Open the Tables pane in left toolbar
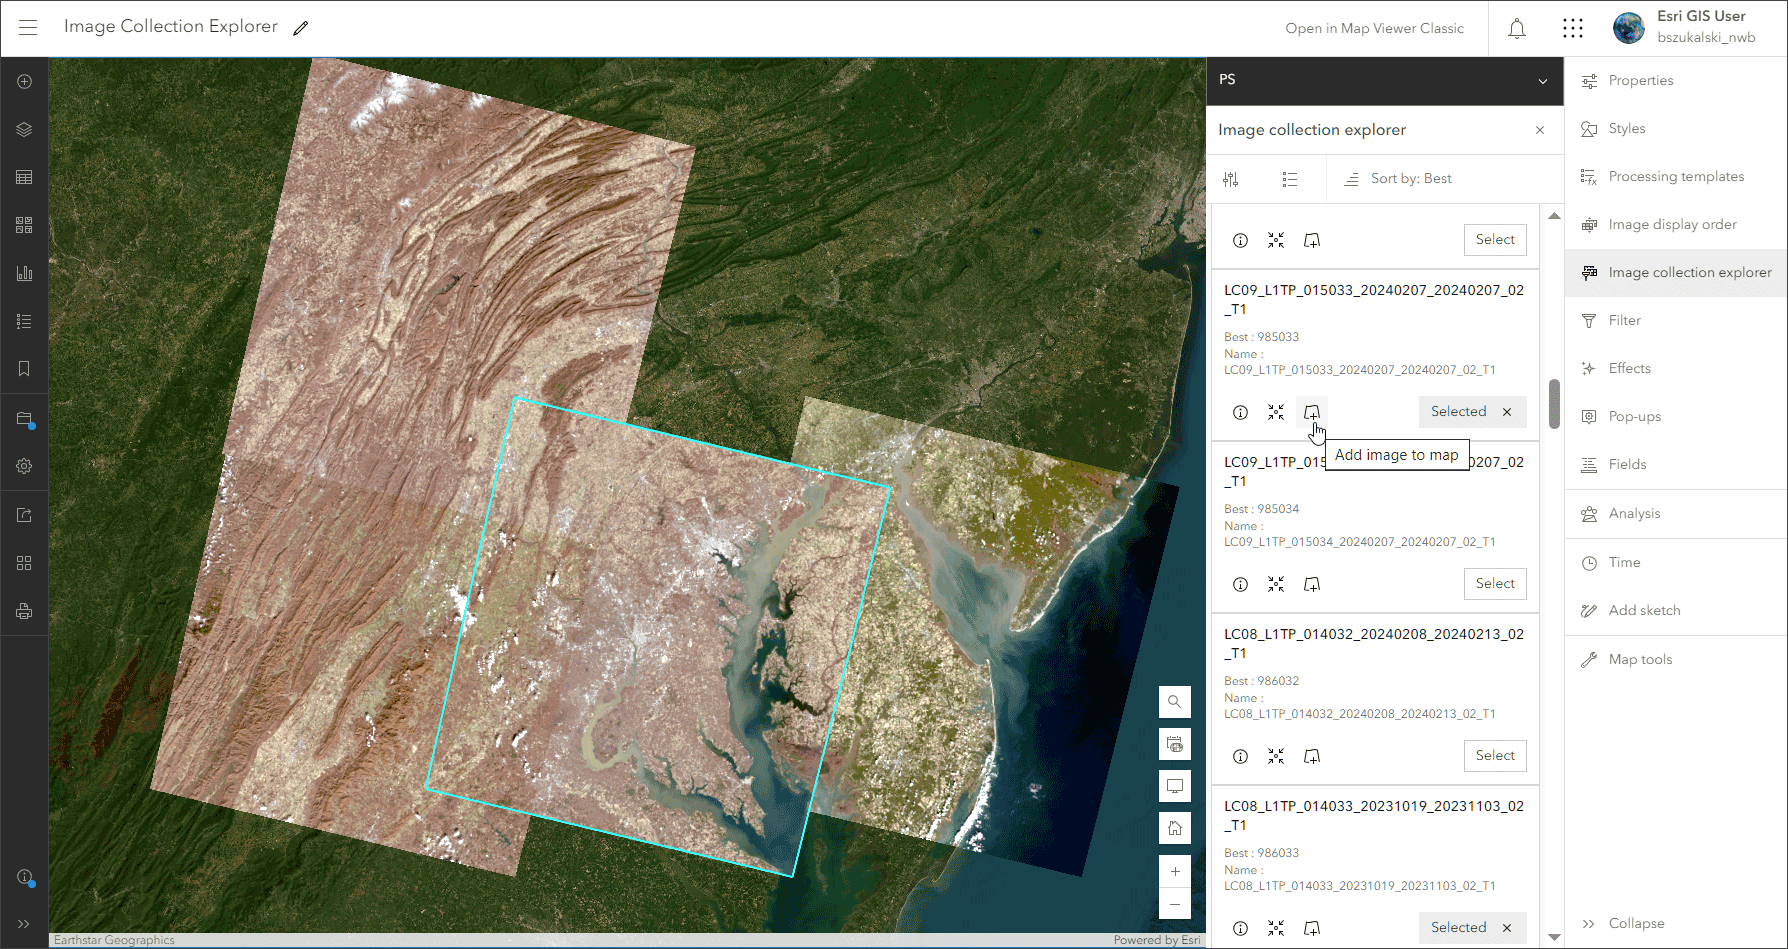This screenshot has height=949, width=1788. pos(25,178)
